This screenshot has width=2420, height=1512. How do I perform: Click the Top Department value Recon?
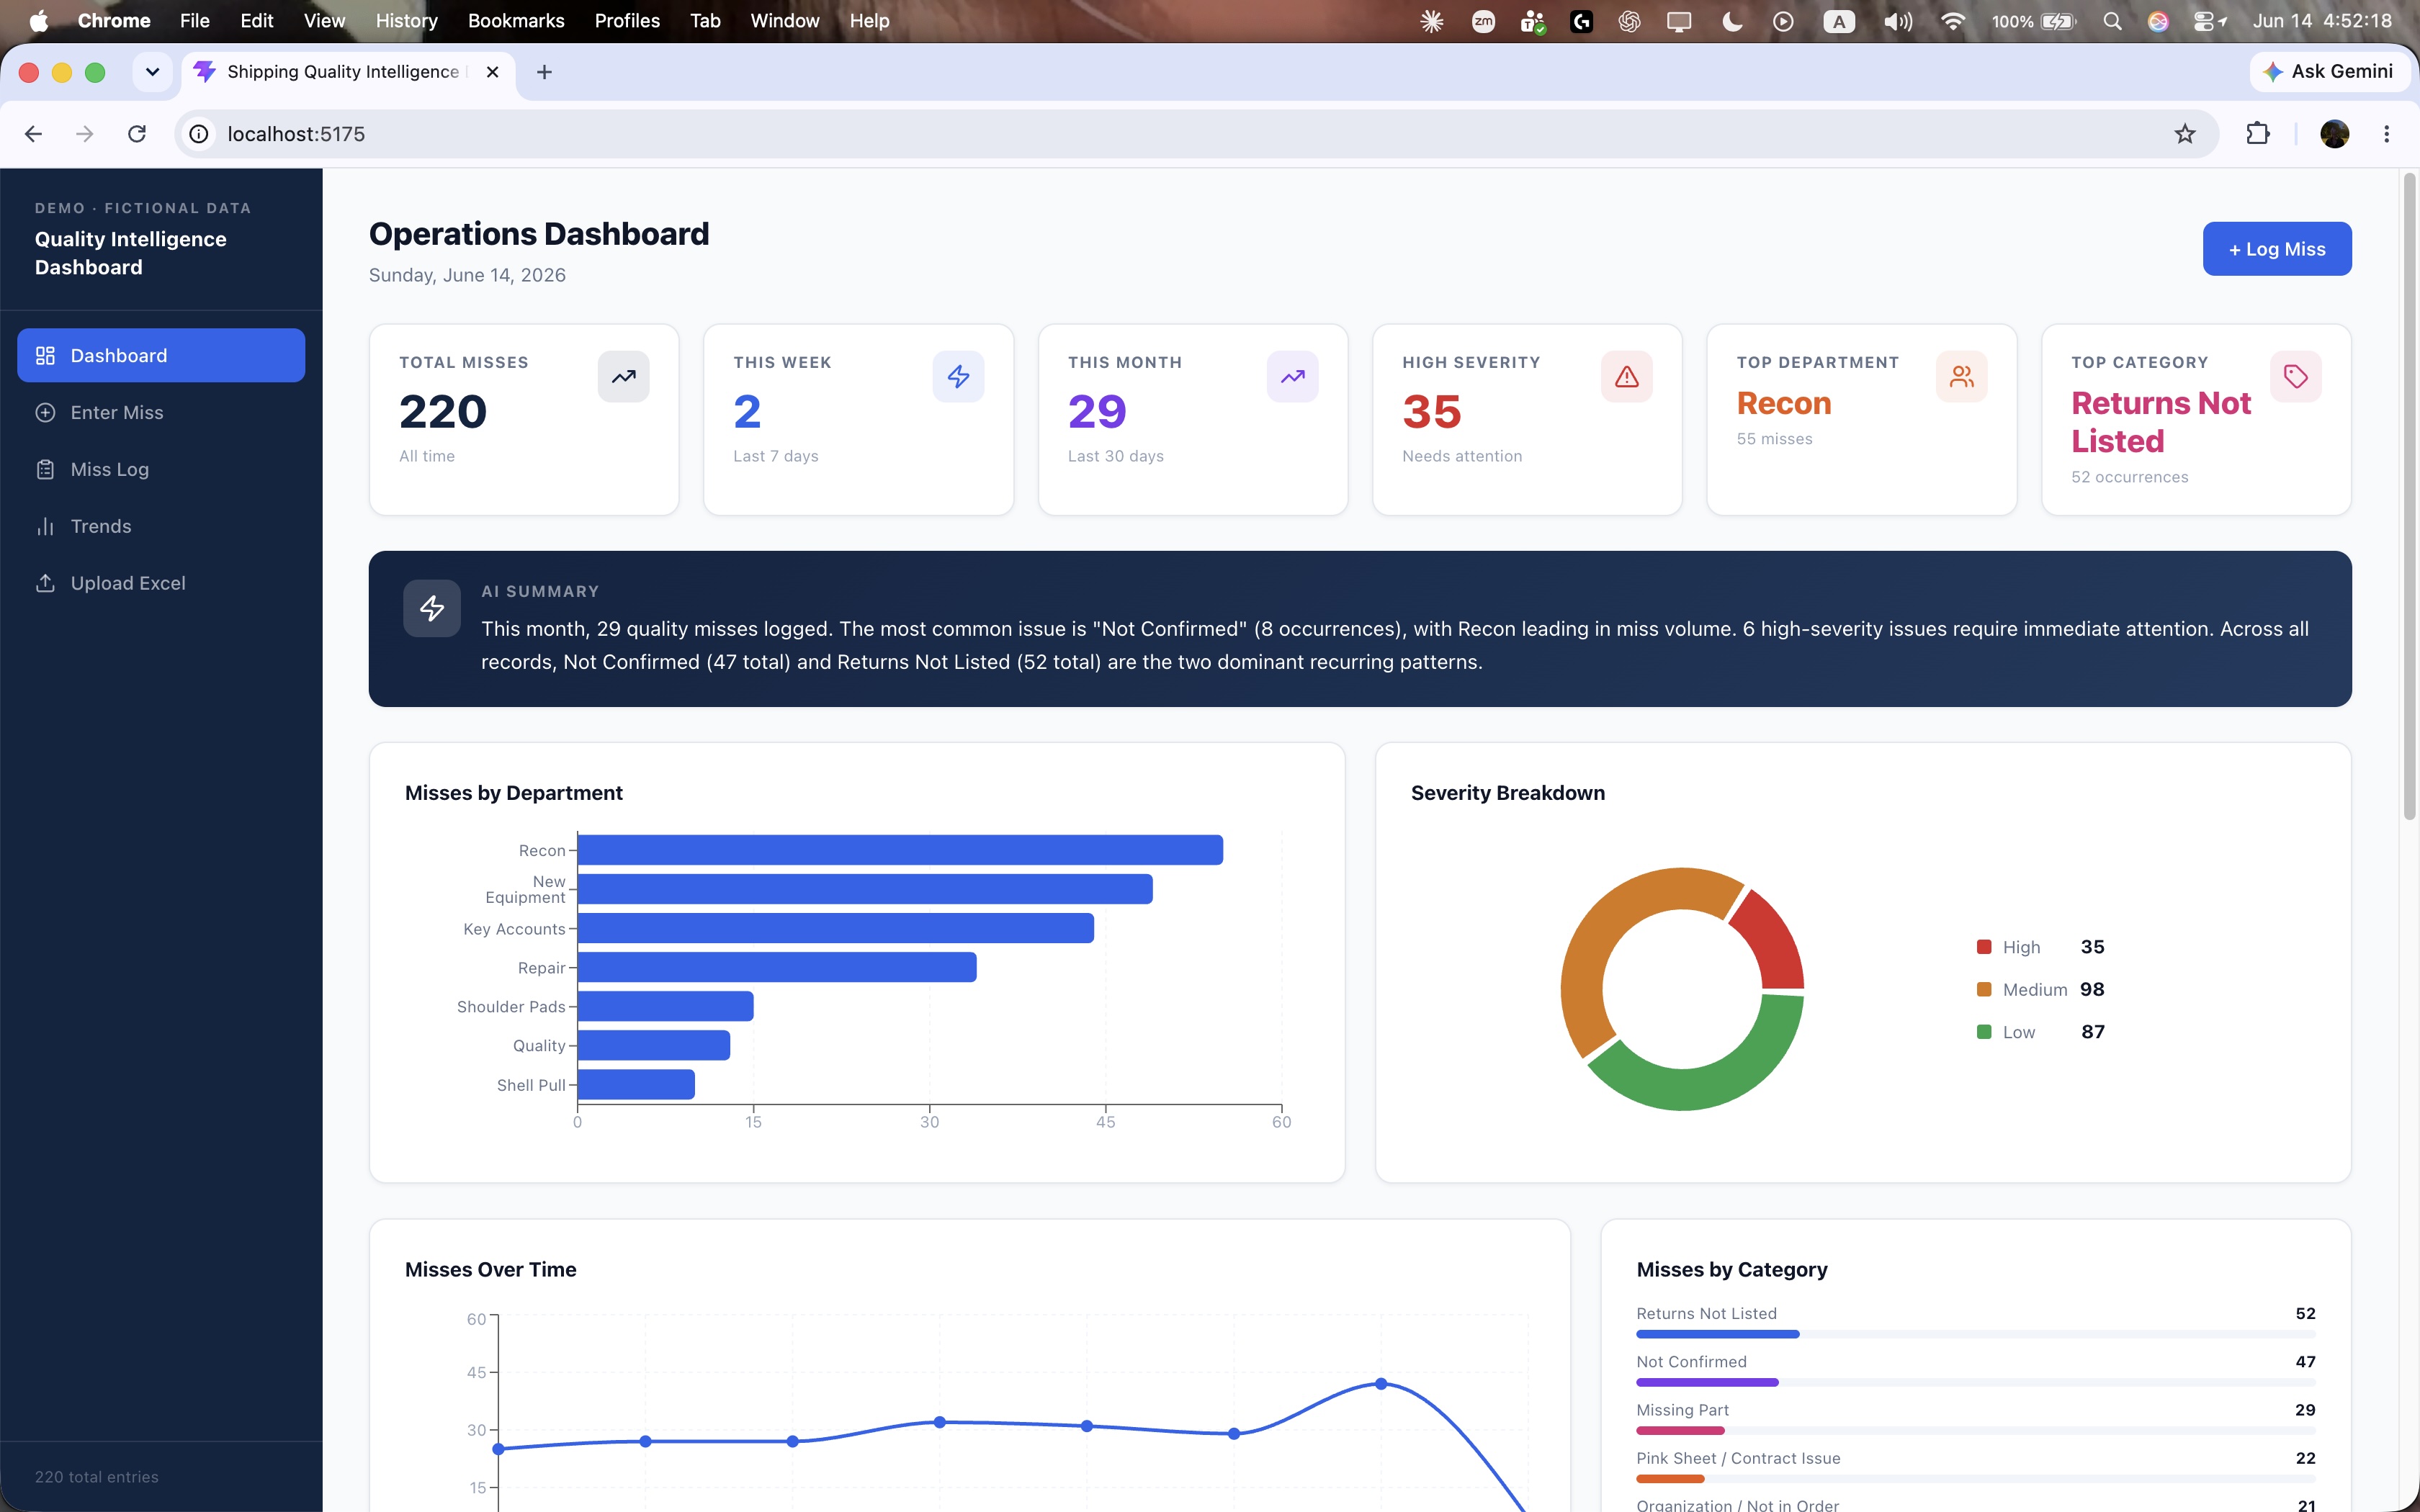tap(1784, 403)
